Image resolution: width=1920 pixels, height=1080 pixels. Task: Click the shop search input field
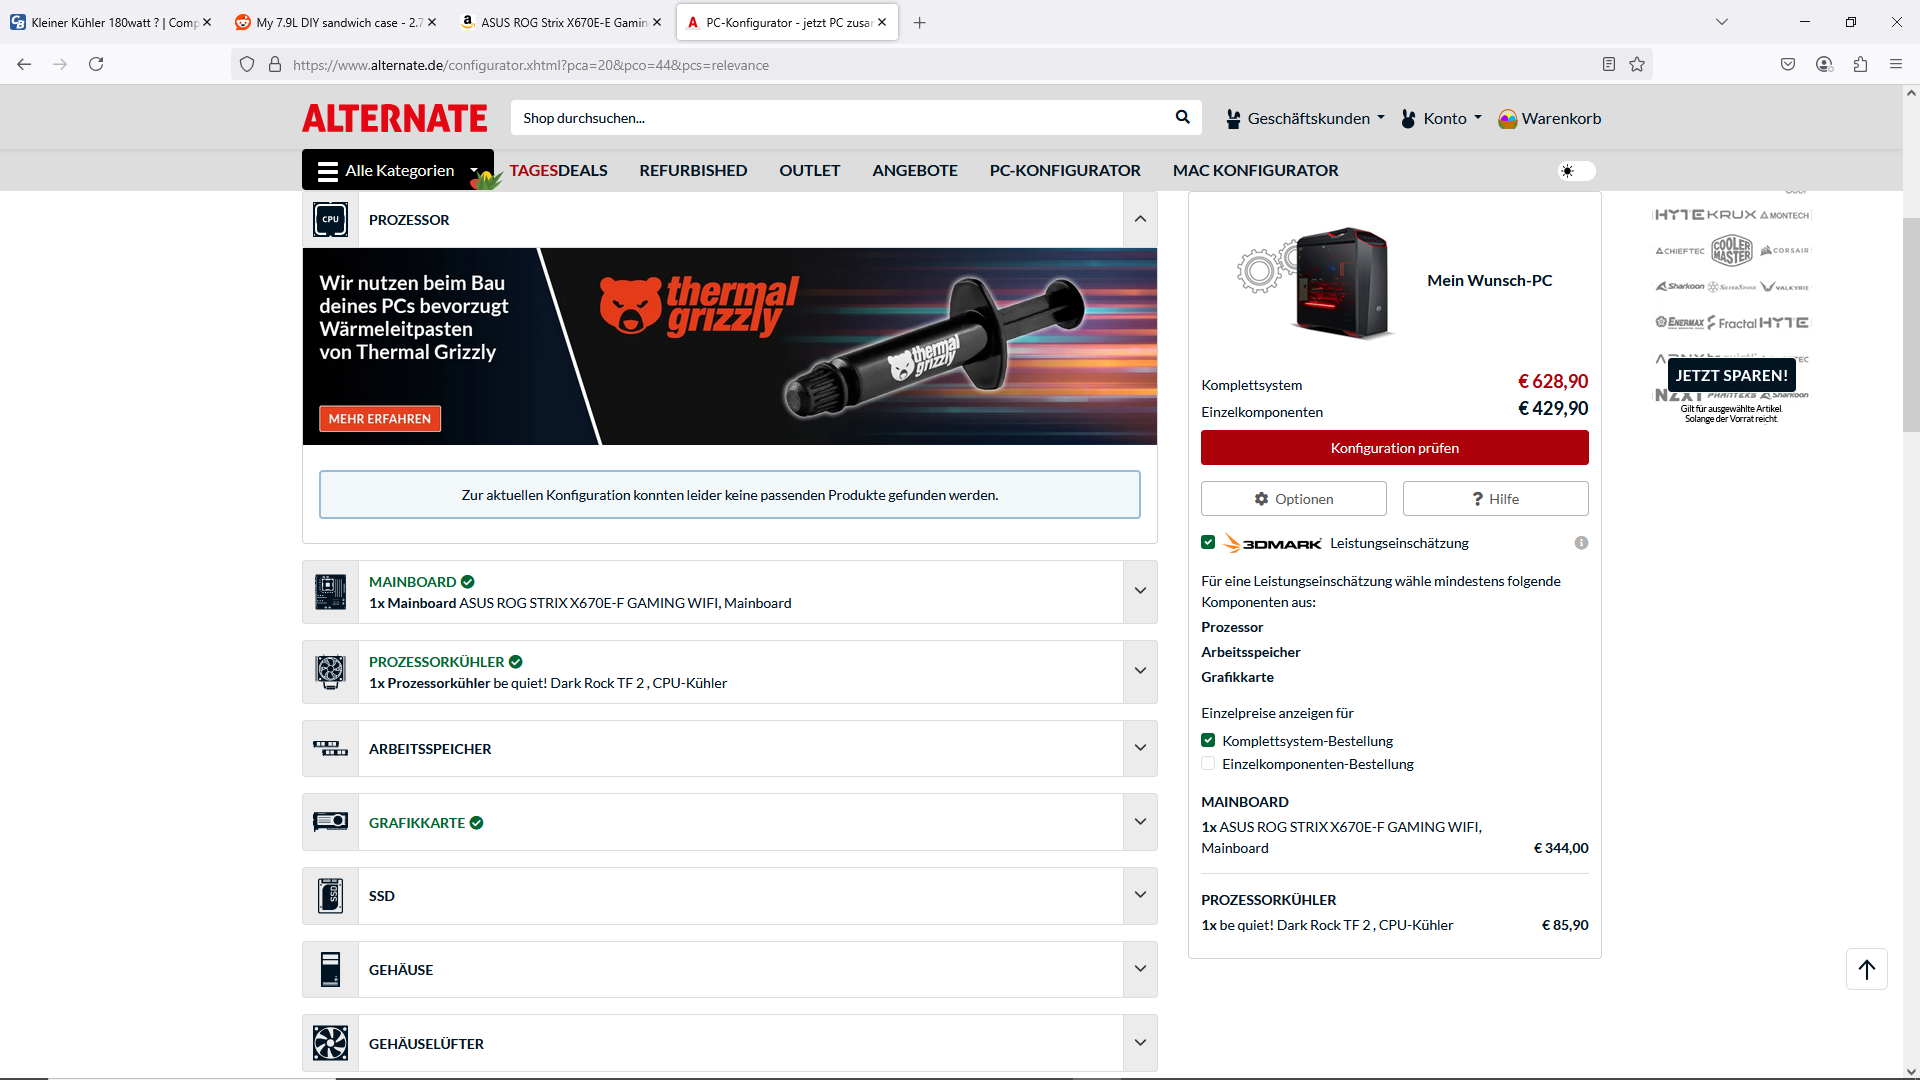click(840, 118)
